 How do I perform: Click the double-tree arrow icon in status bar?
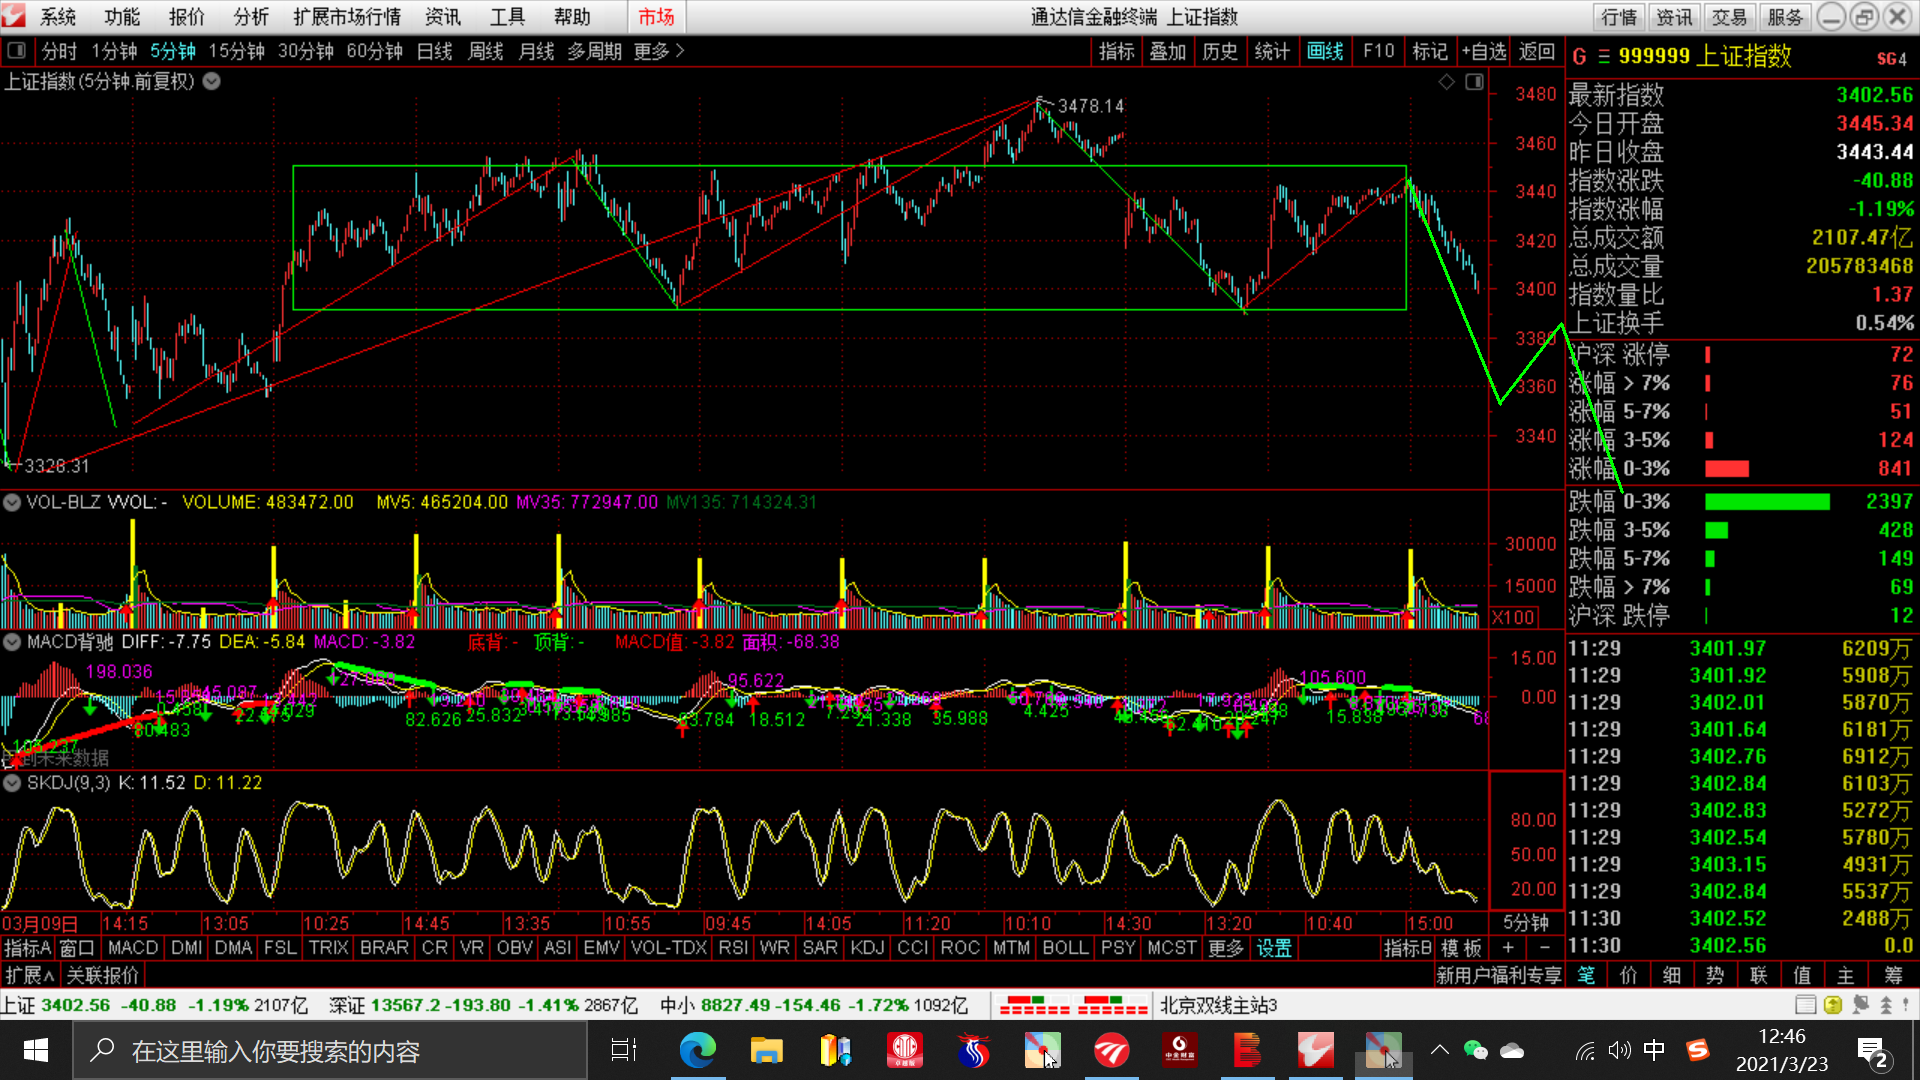[1886, 1005]
